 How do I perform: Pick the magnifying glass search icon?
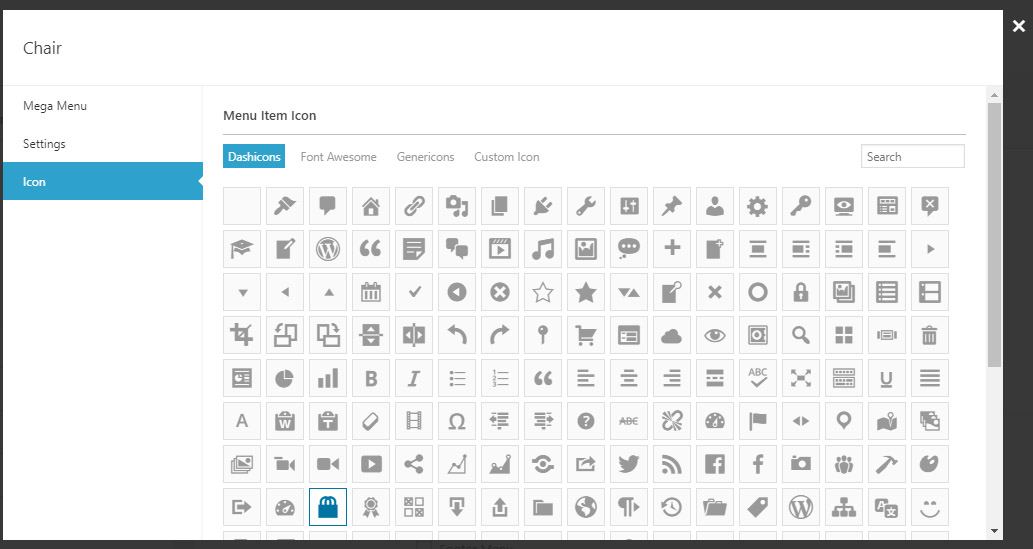801,335
